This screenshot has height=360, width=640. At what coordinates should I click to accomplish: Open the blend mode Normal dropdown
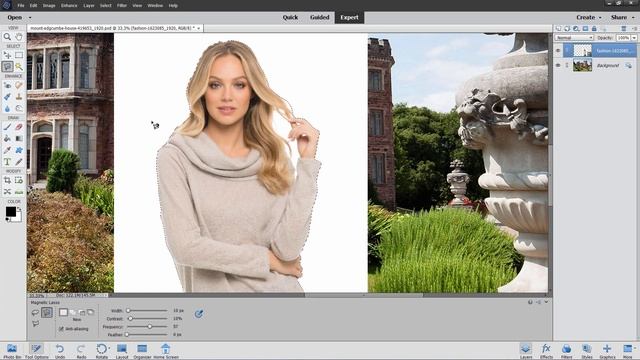pos(574,38)
